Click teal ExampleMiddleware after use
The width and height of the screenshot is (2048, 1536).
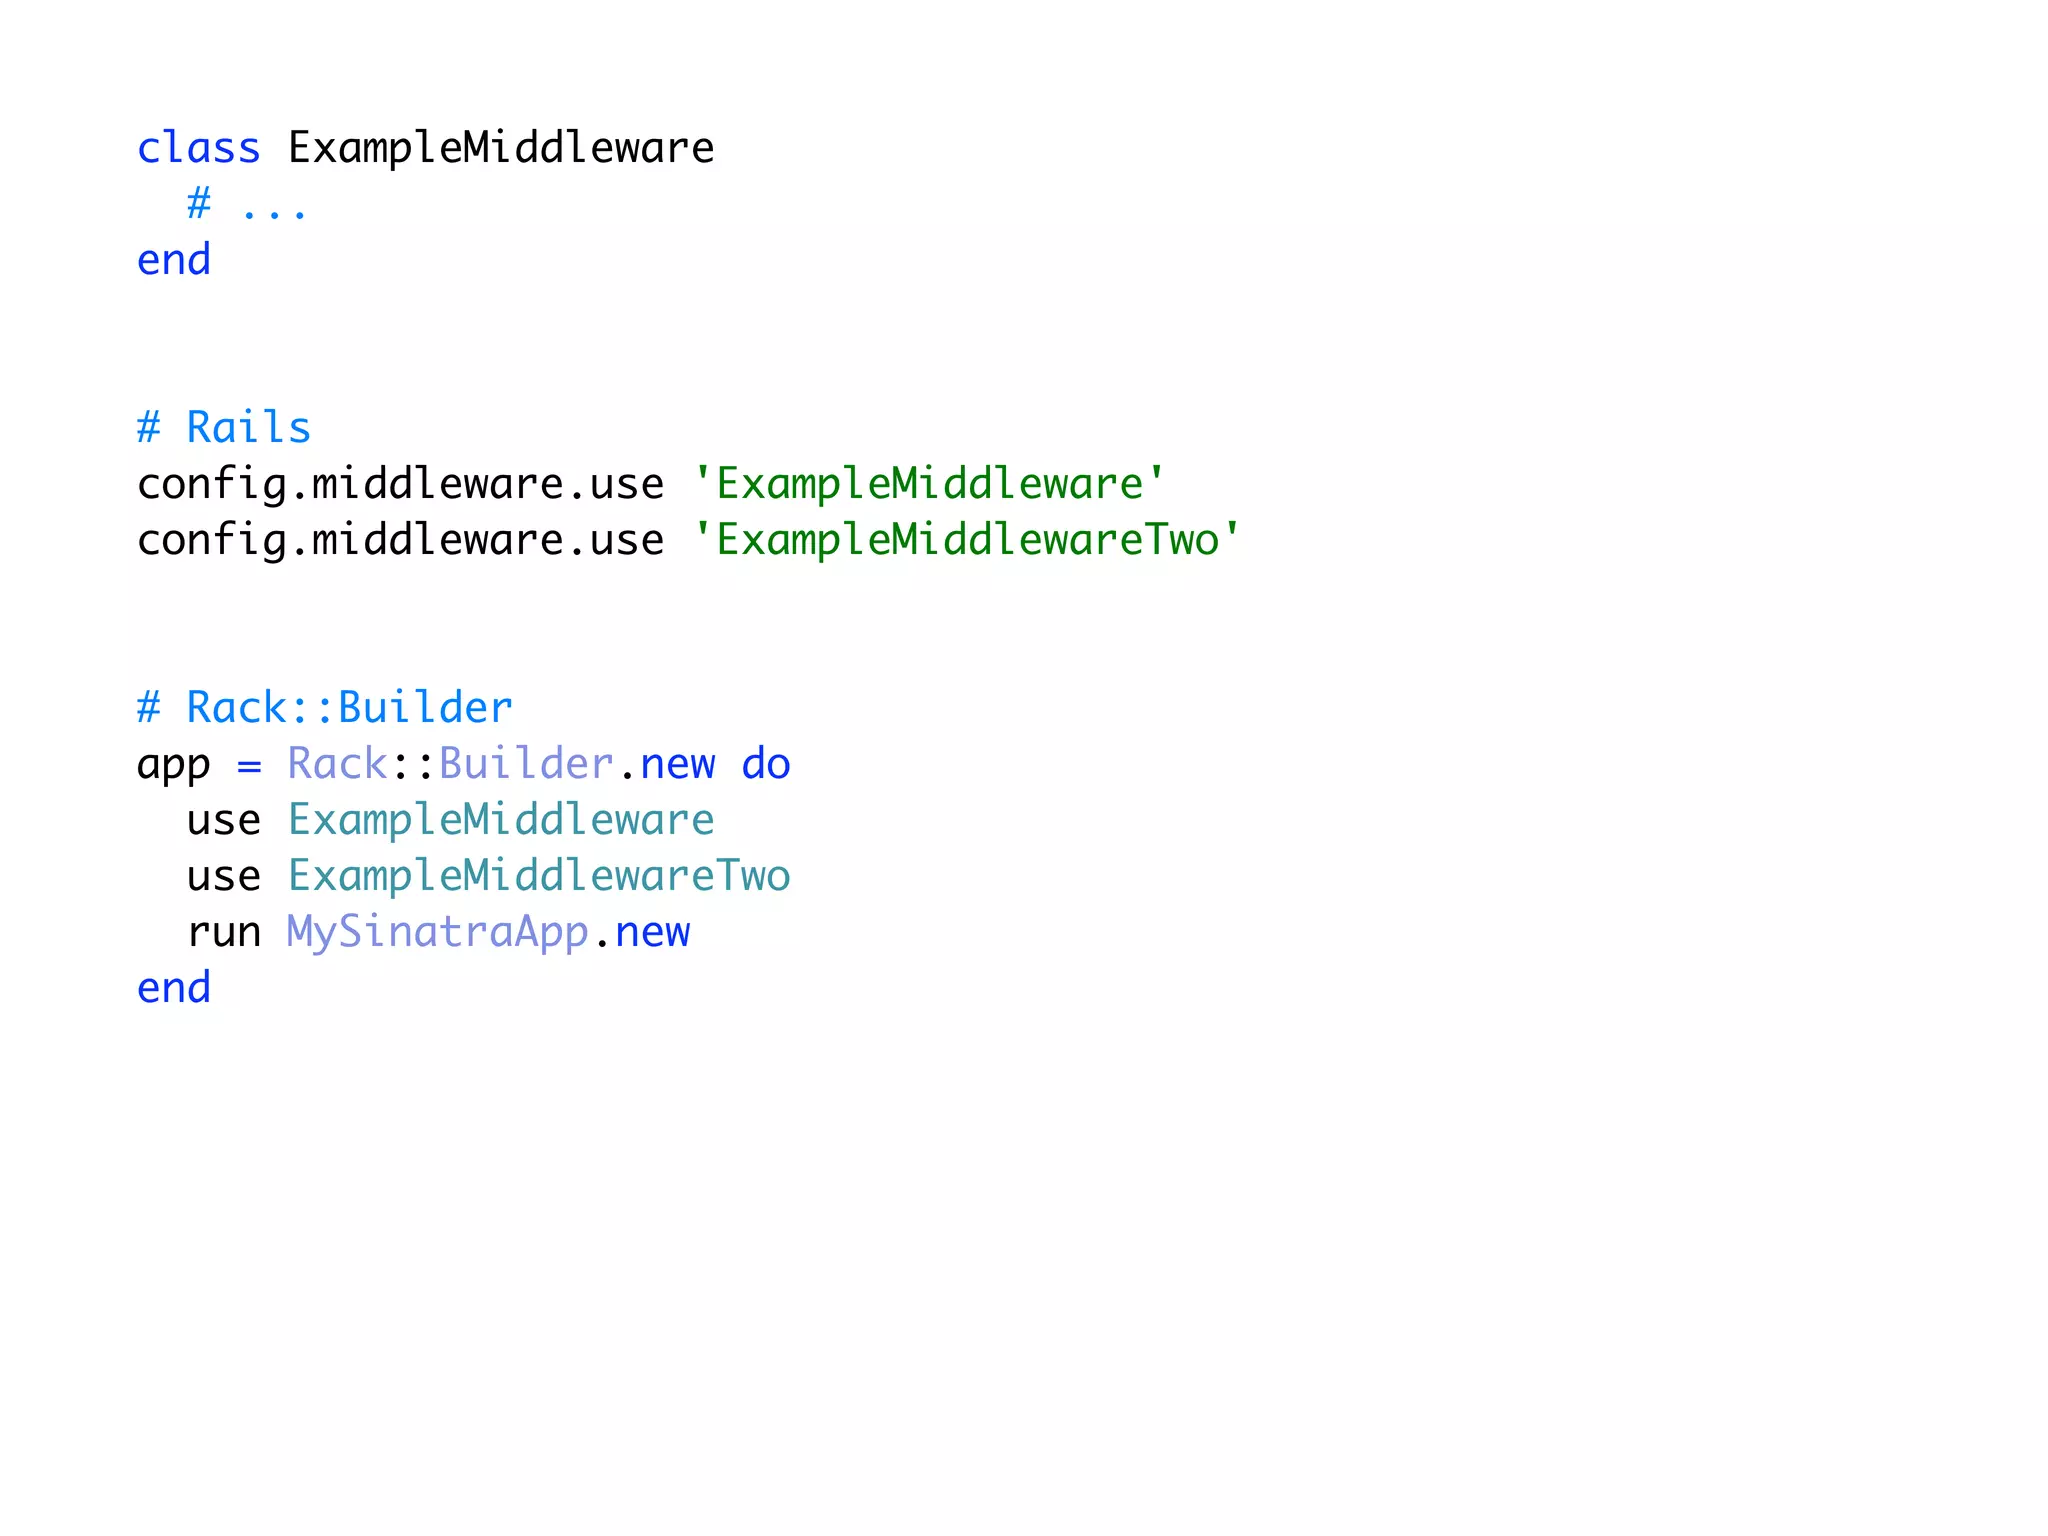coord(501,820)
